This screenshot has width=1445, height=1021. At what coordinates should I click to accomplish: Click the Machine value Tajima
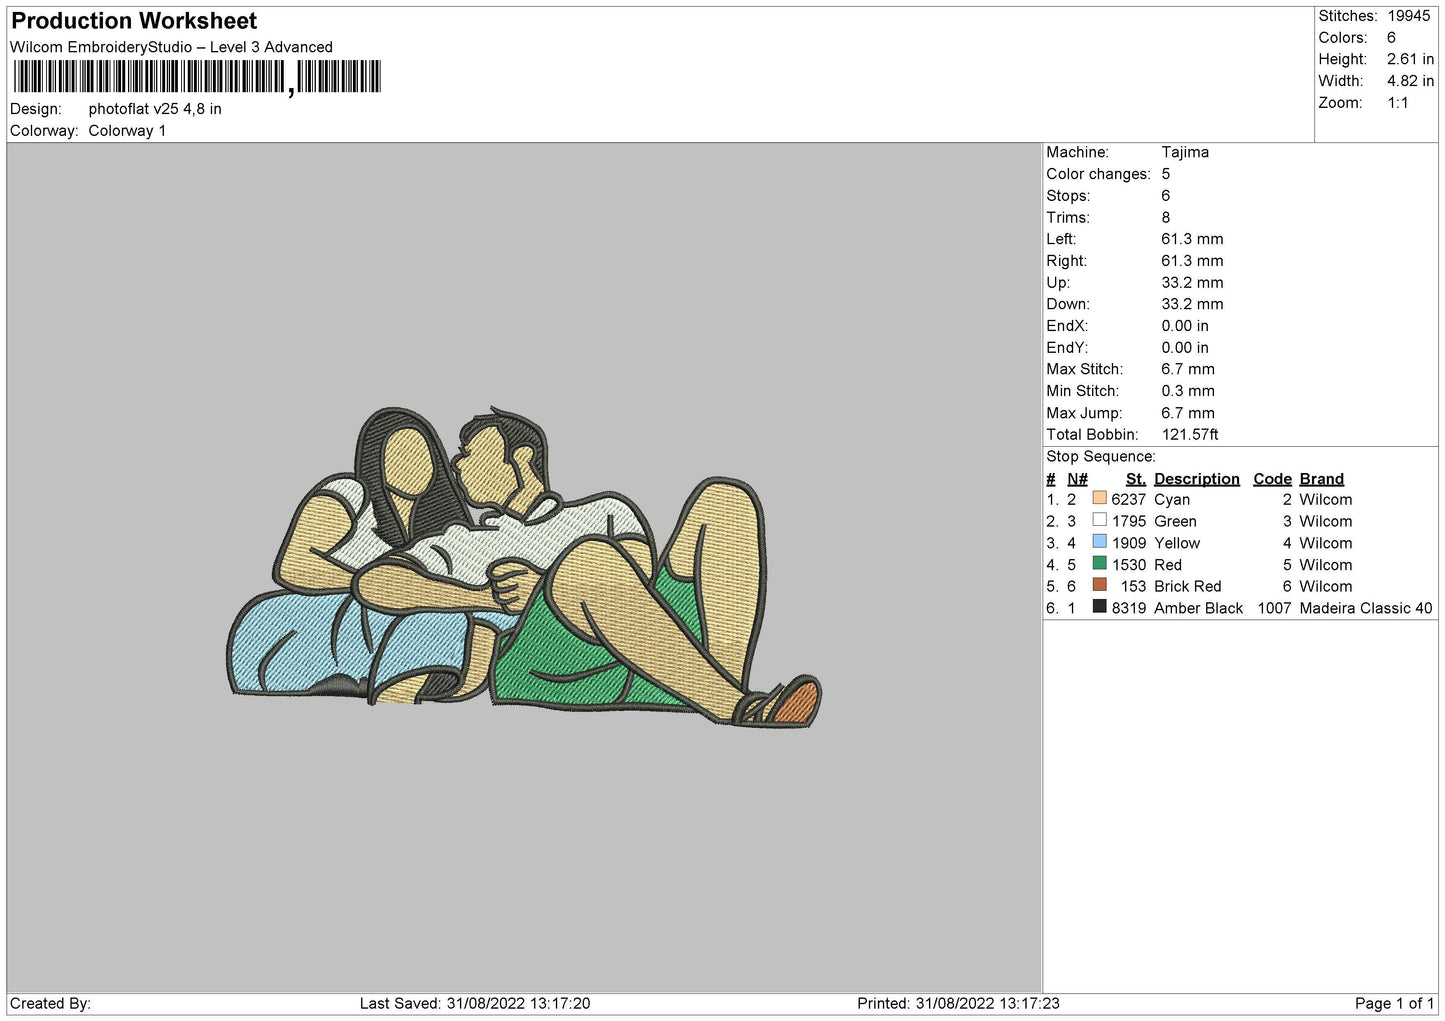pyautogui.click(x=1185, y=152)
